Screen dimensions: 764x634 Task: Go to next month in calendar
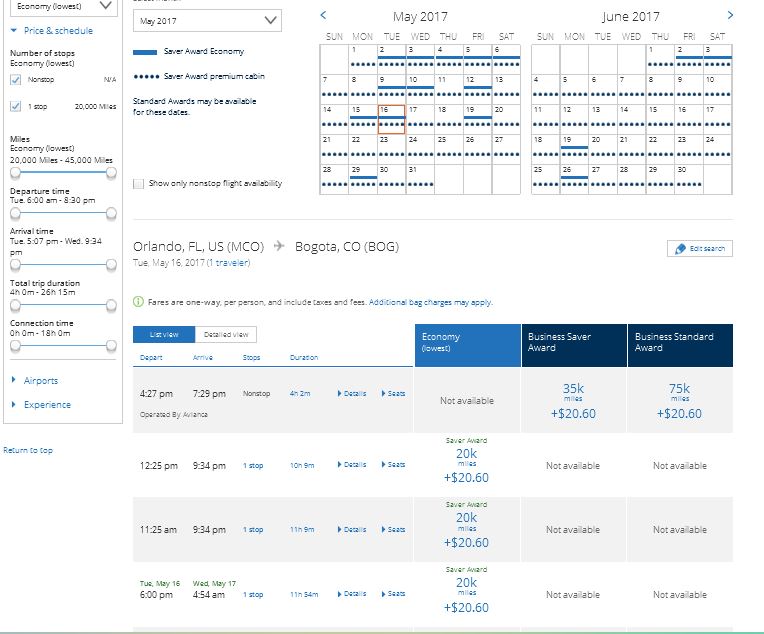pos(730,15)
